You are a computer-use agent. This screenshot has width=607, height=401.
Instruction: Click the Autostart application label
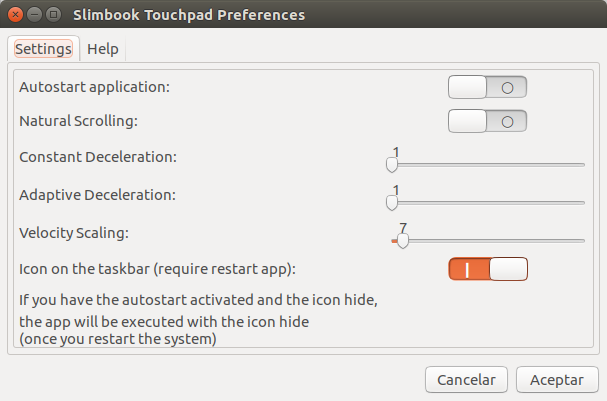95,87
